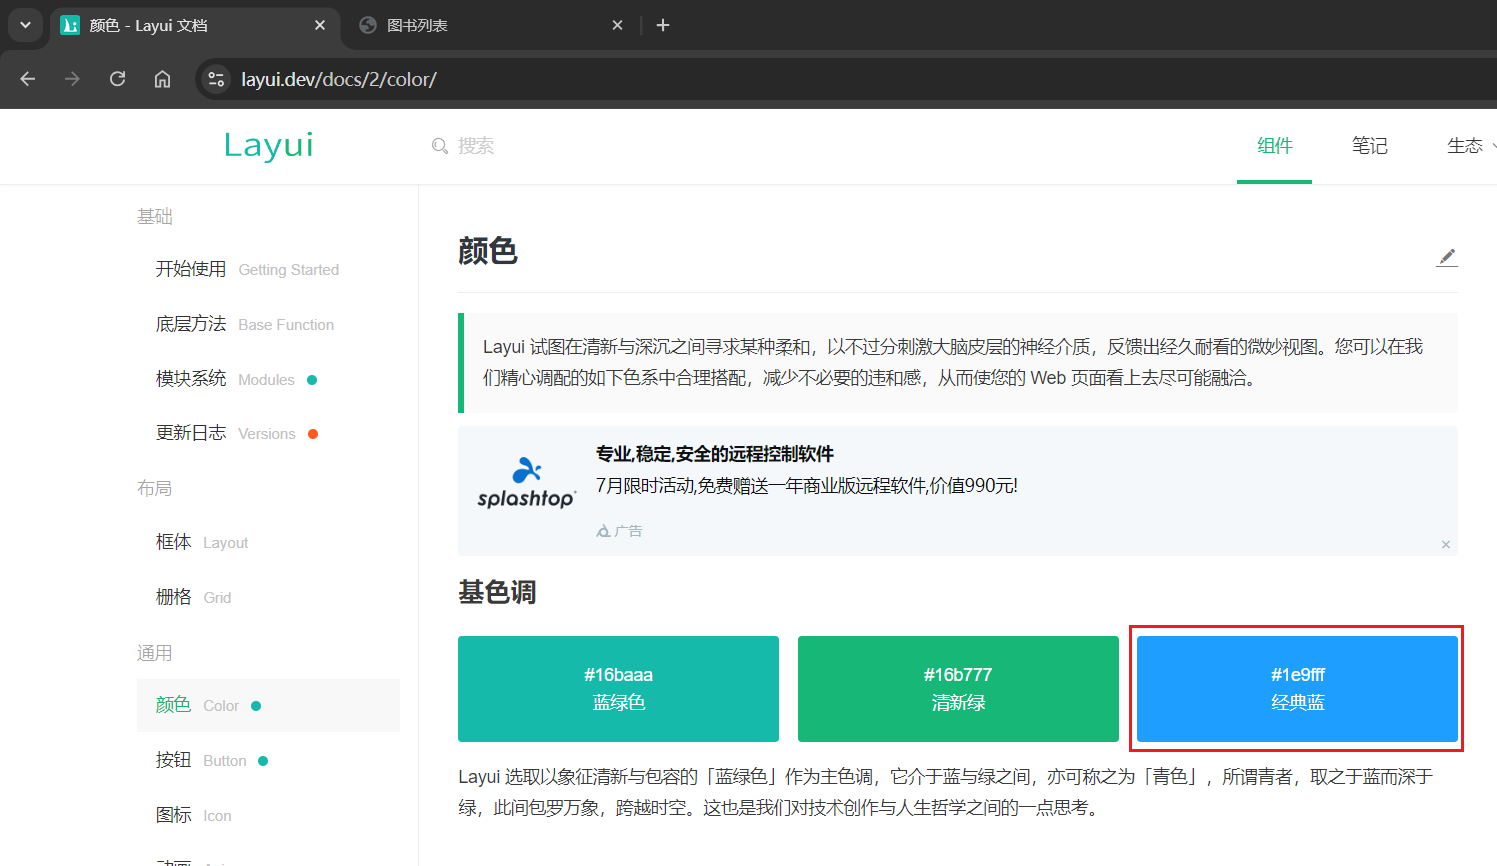Open a new browser tab
This screenshot has height=866, width=1497.
click(x=663, y=25)
